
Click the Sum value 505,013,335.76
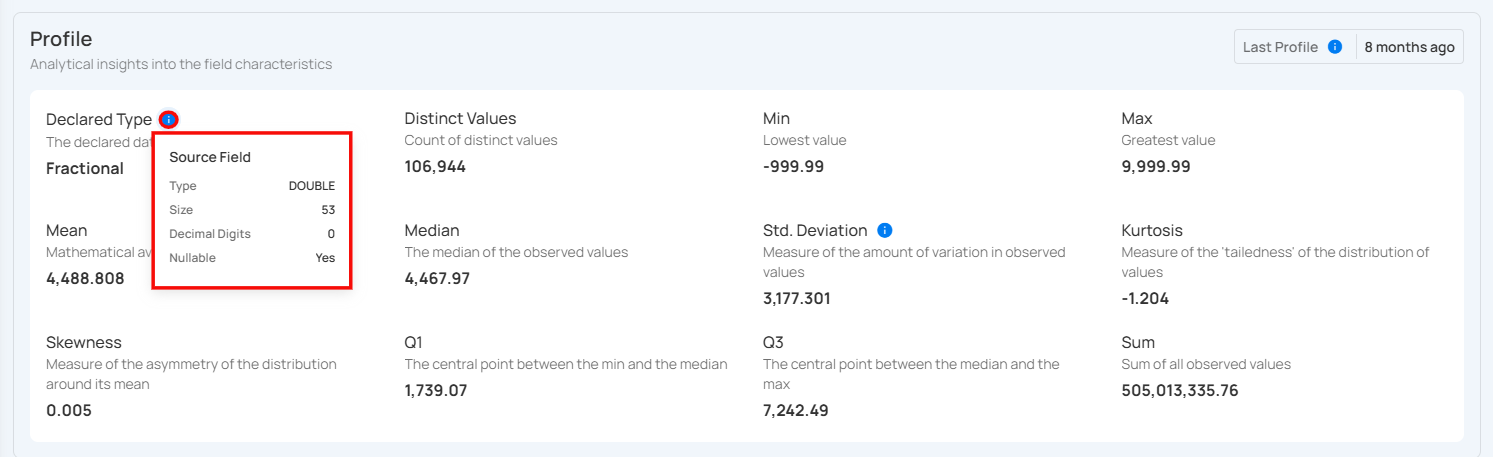coord(1180,390)
